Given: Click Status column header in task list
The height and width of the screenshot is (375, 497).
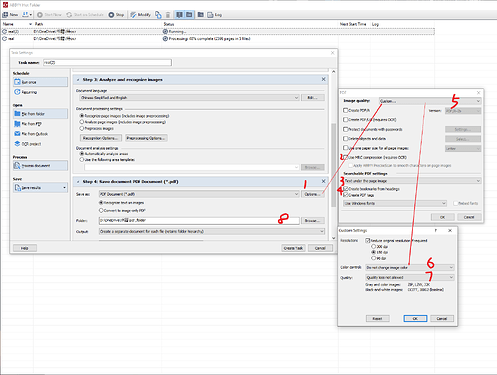Looking at the screenshot, I should point(169,24).
